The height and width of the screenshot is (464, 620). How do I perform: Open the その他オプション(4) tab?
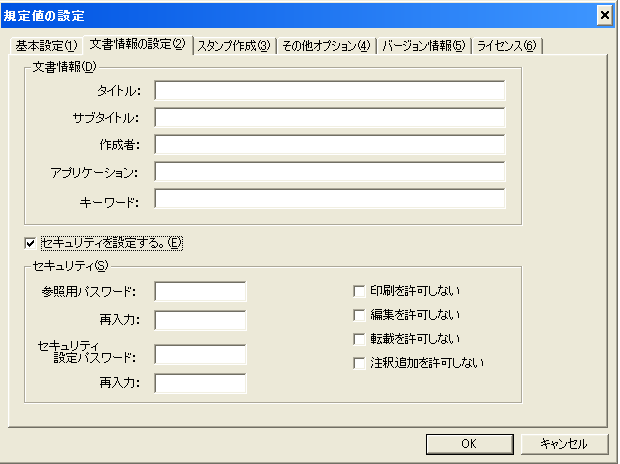[x=326, y=46]
